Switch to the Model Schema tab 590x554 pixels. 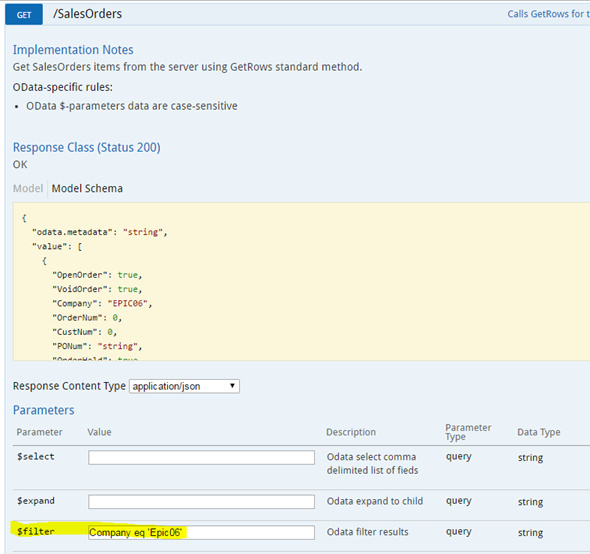tap(87, 188)
